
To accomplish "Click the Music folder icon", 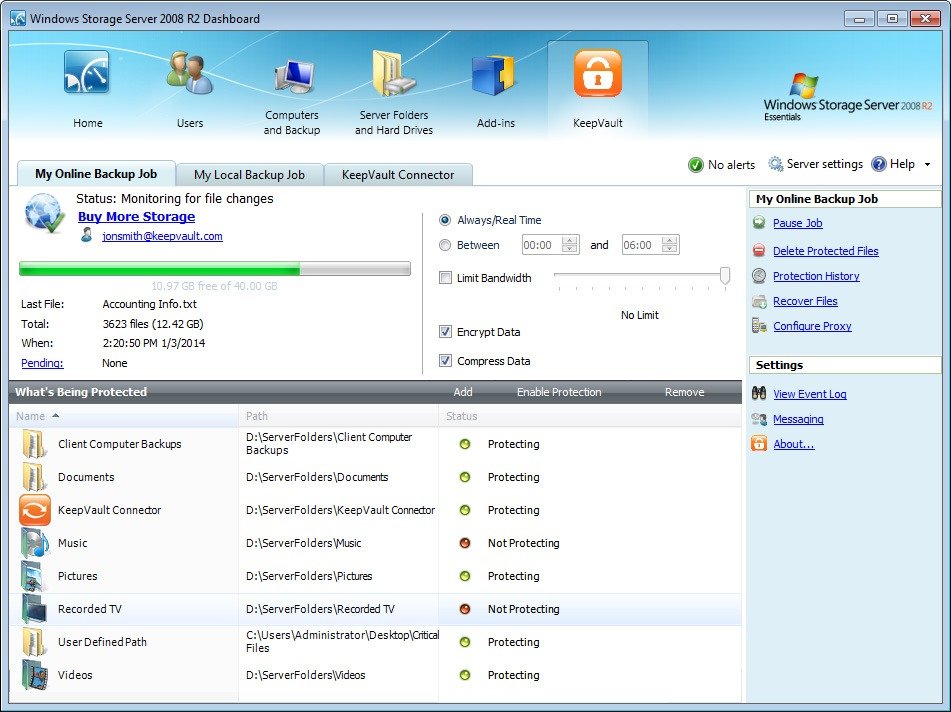I will coord(35,543).
